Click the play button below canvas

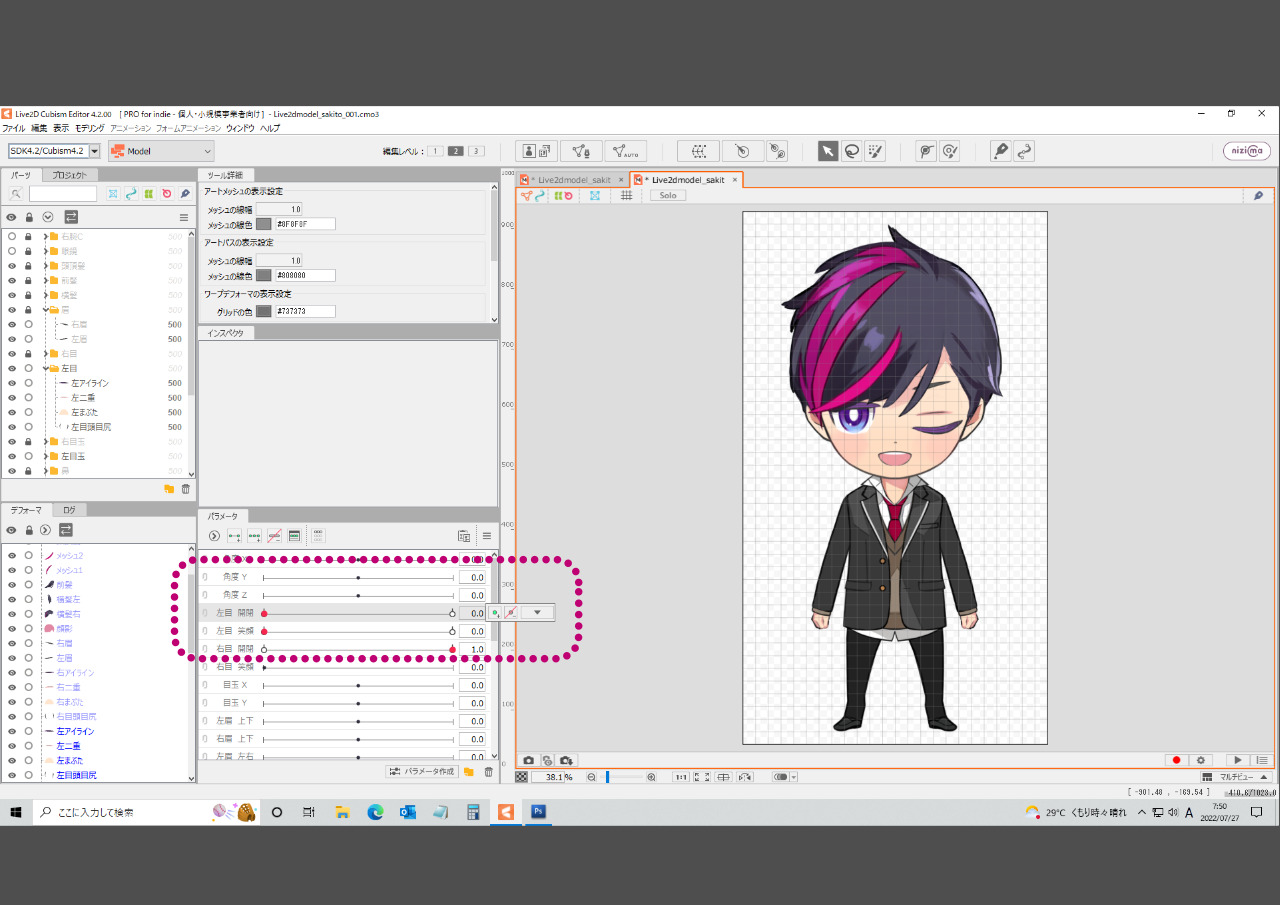tap(1238, 760)
